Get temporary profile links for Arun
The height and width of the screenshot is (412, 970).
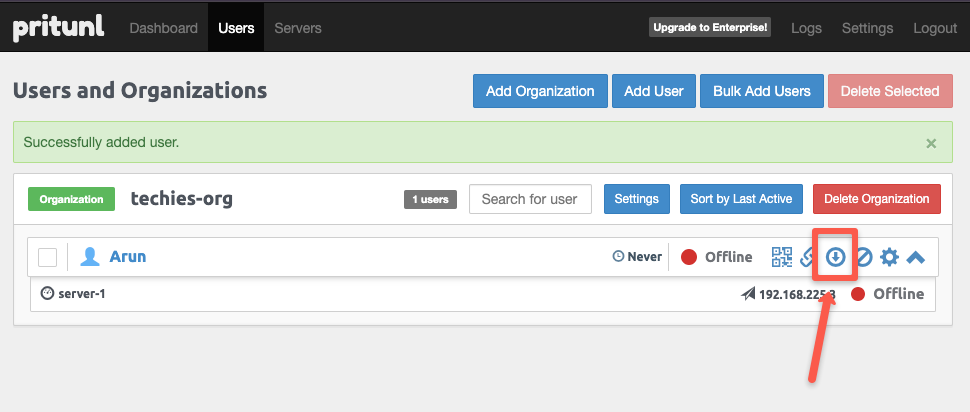806,257
